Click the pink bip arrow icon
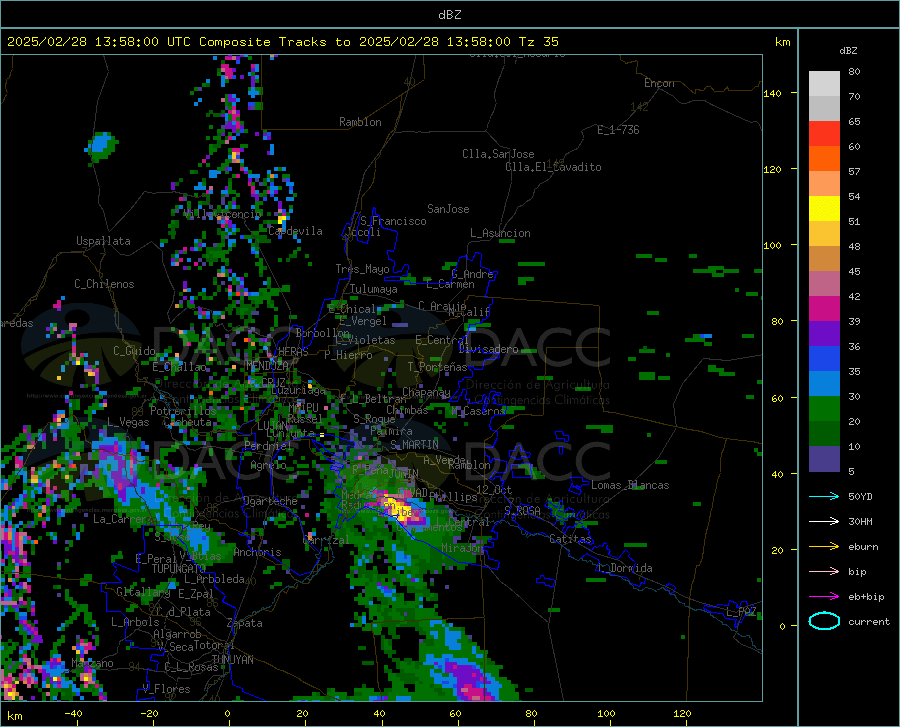The image size is (900, 727). pyautogui.click(x=824, y=572)
